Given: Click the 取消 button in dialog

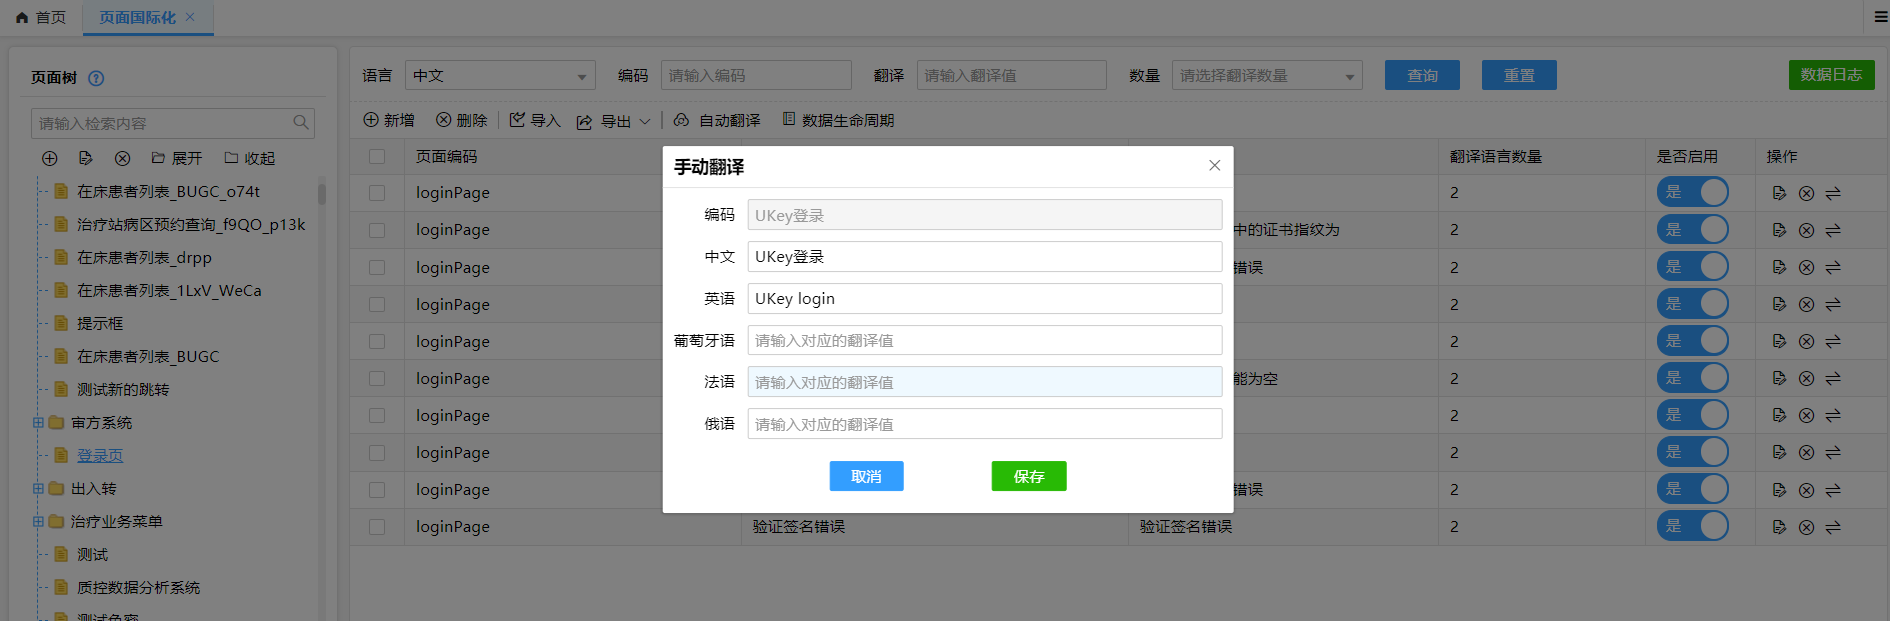Looking at the screenshot, I should coord(866,476).
